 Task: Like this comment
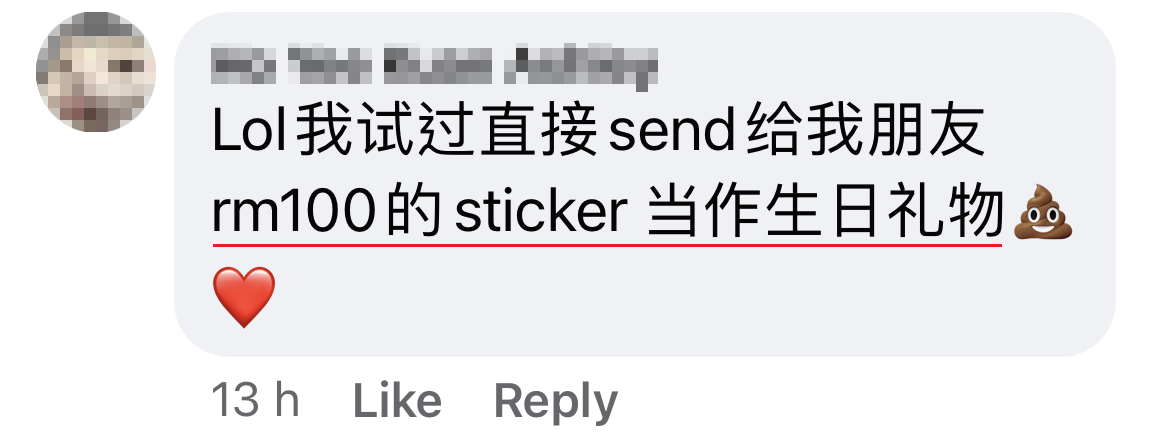[x=396, y=401]
